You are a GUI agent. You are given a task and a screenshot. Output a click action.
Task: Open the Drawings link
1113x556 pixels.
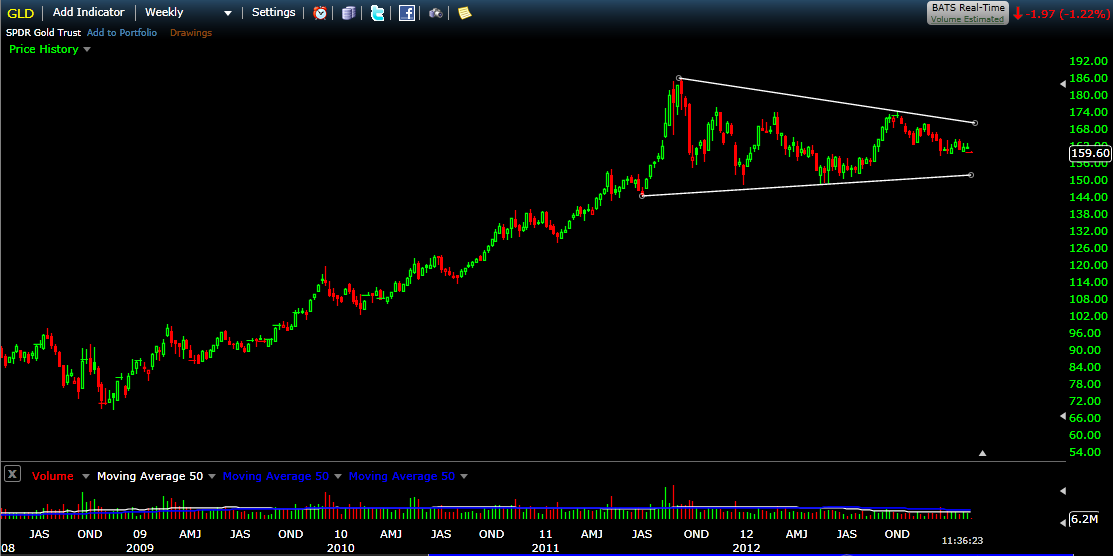[x=191, y=33]
